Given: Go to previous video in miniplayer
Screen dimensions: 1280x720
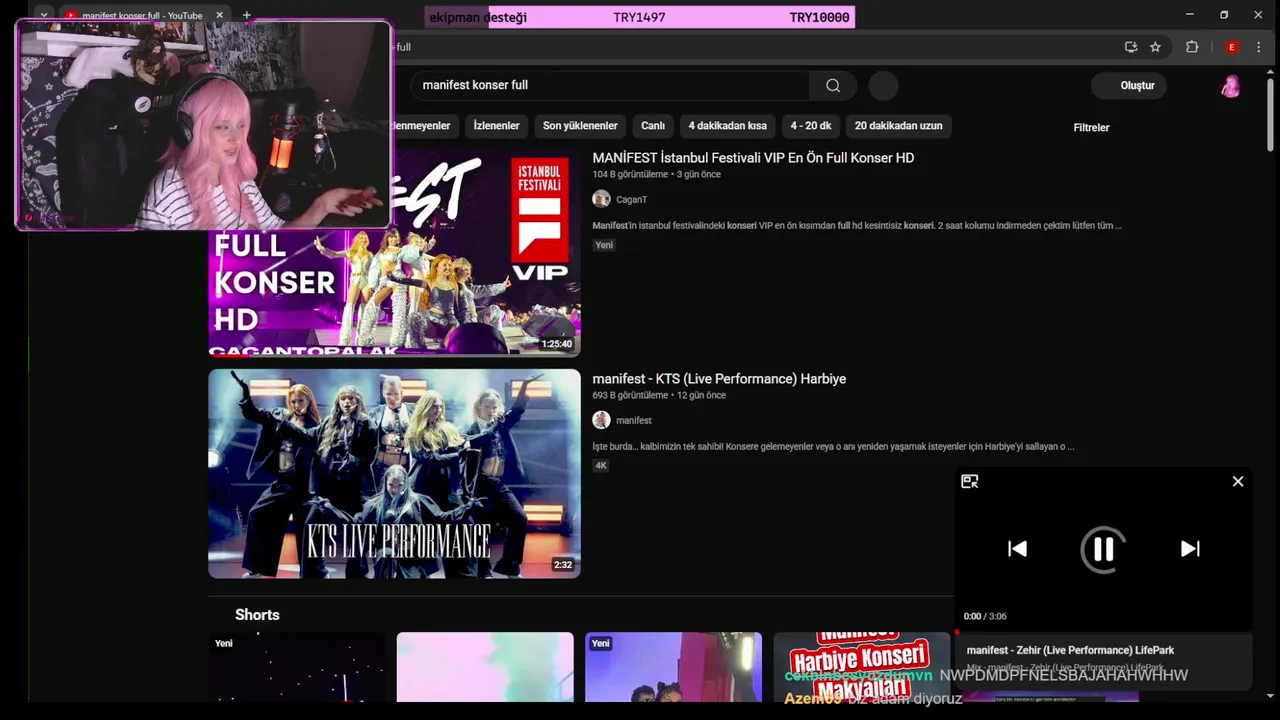Looking at the screenshot, I should pyautogui.click(x=1017, y=548).
